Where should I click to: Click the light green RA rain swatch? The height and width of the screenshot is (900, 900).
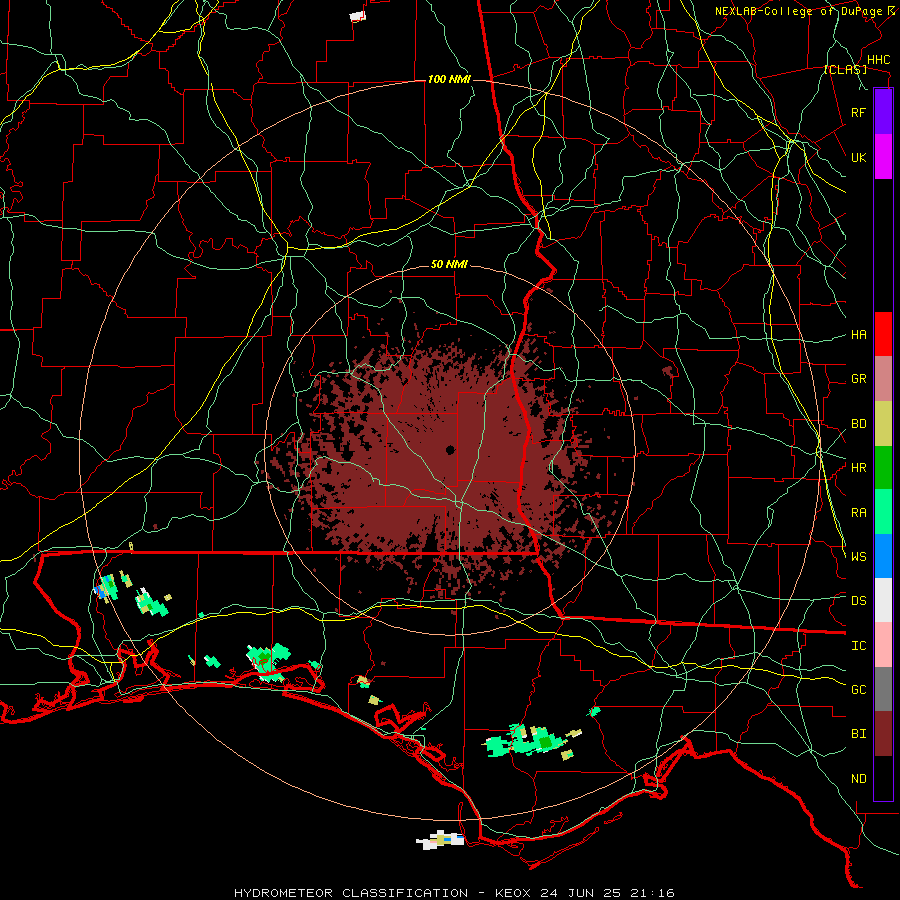point(883,512)
